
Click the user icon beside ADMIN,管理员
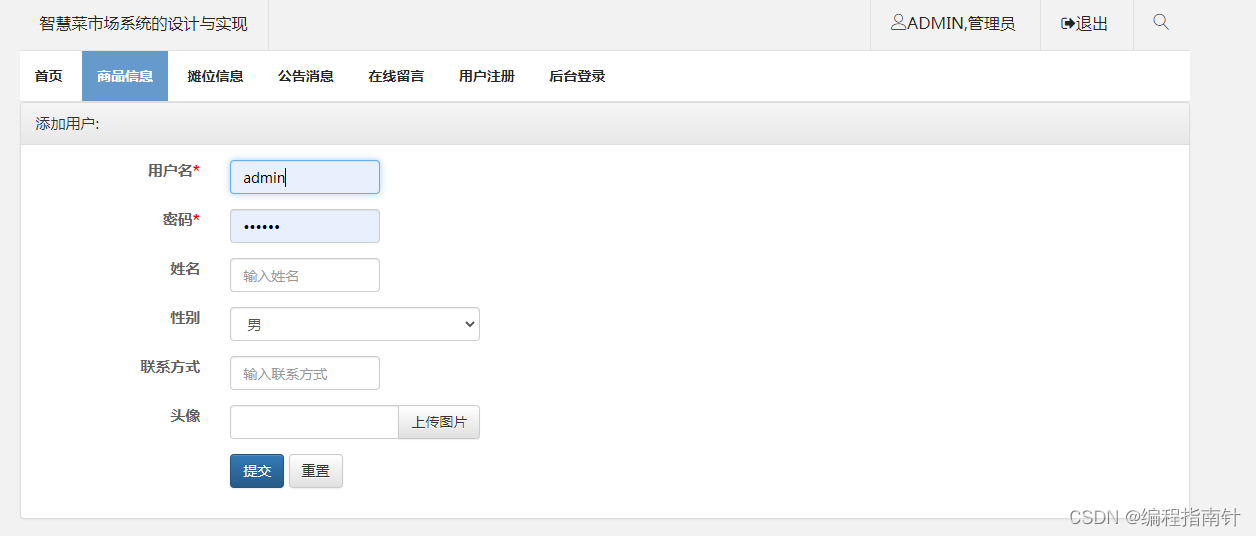pos(898,22)
